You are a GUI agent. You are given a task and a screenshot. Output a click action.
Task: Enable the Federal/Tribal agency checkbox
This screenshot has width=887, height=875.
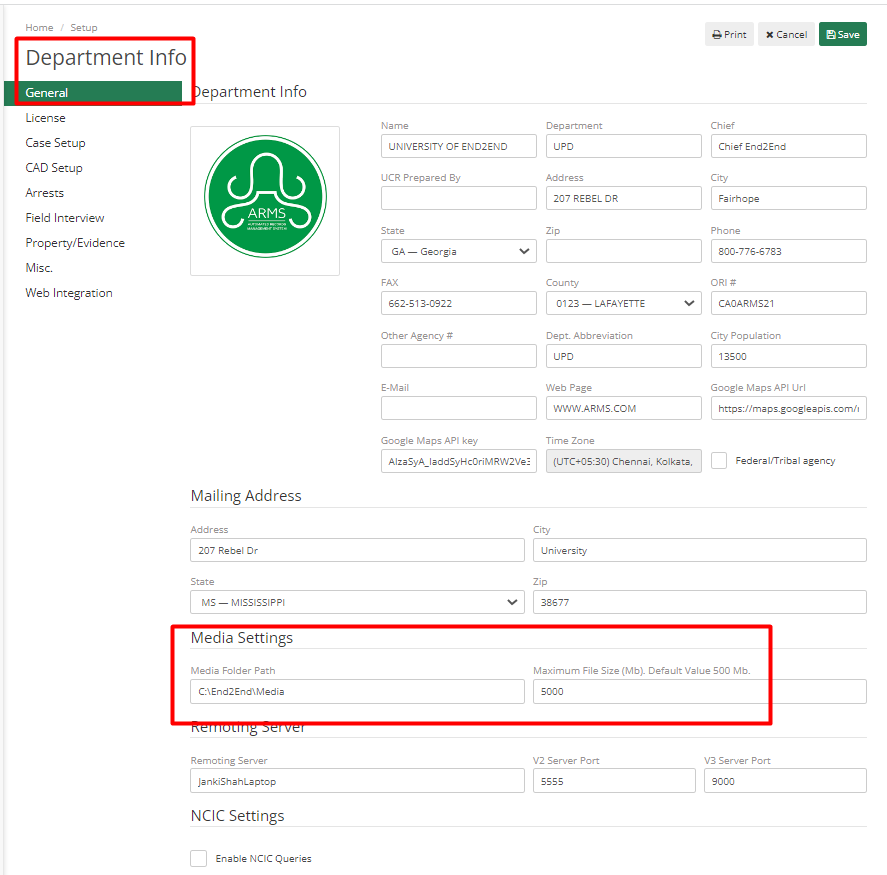pos(717,460)
